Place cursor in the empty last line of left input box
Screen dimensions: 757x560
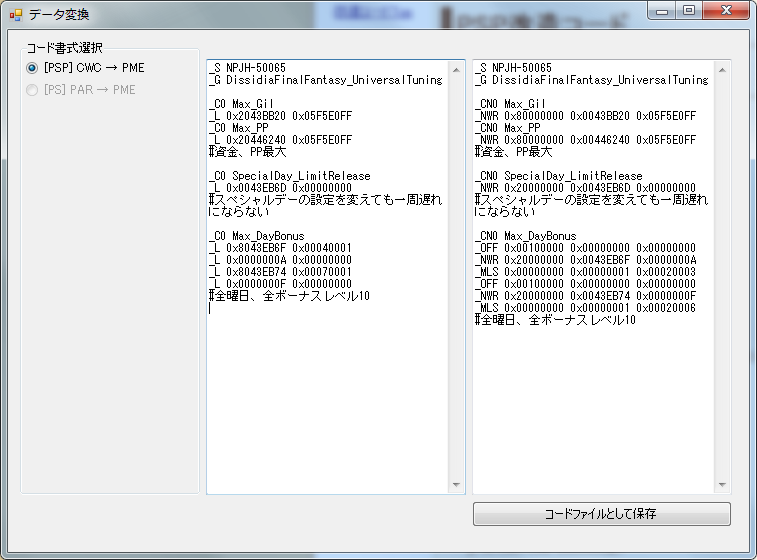coord(328,308)
